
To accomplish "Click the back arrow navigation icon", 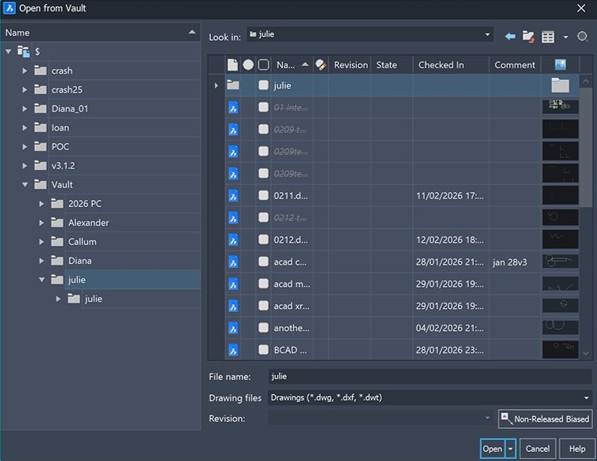I will (x=510, y=37).
